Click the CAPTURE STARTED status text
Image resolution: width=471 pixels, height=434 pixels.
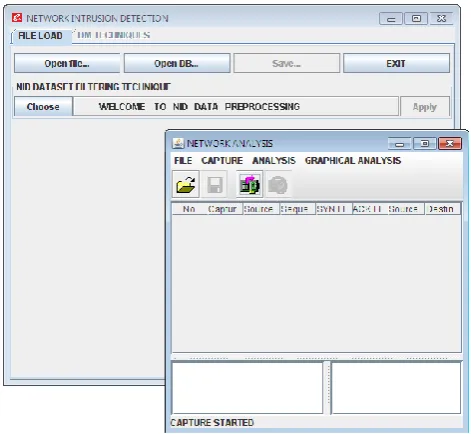pyautogui.click(x=212, y=423)
